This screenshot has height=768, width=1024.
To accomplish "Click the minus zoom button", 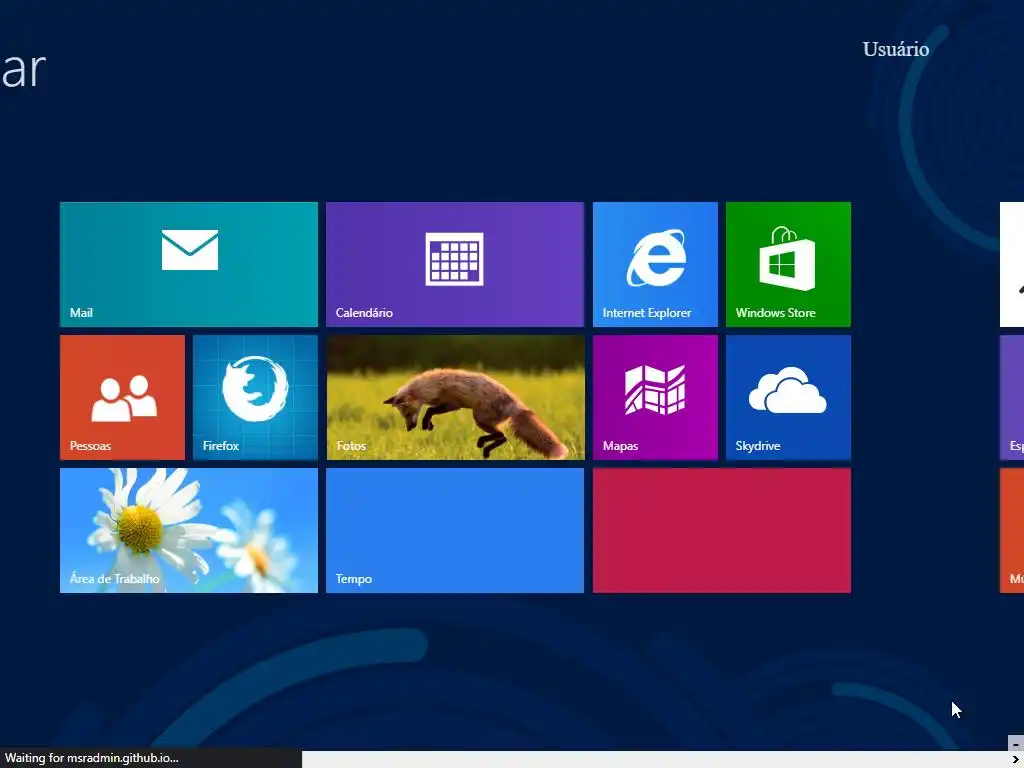I will point(1016,744).
